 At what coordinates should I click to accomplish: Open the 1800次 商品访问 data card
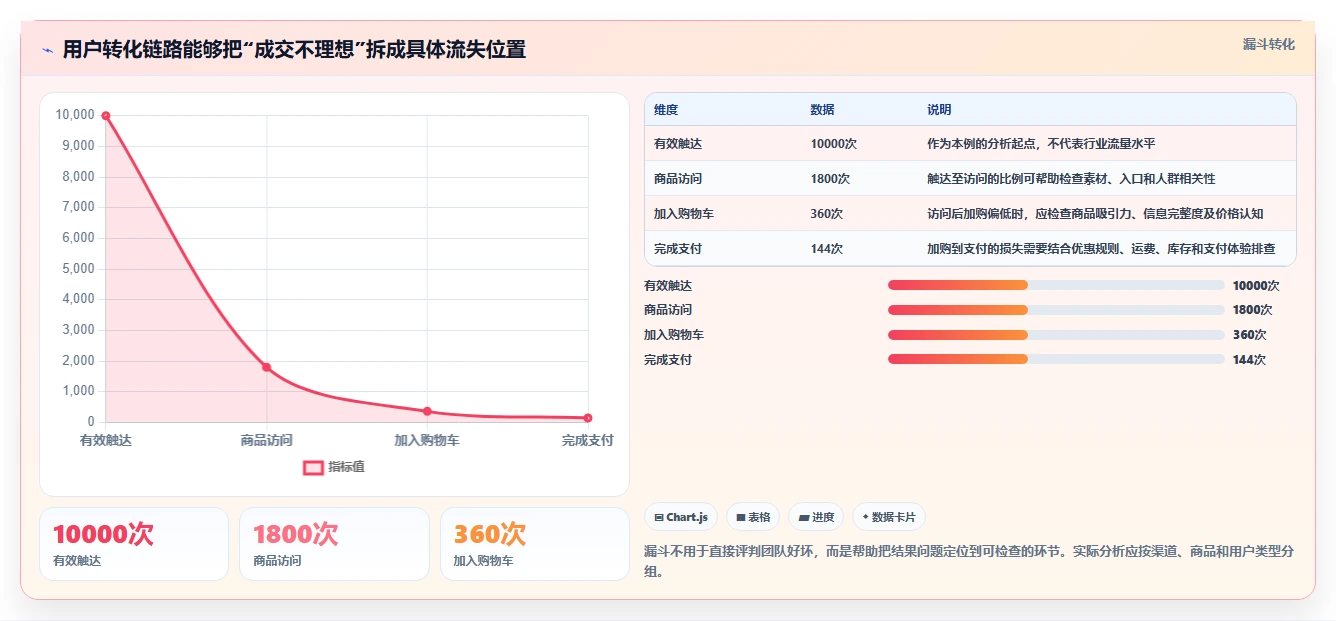(x=334, y=544)
